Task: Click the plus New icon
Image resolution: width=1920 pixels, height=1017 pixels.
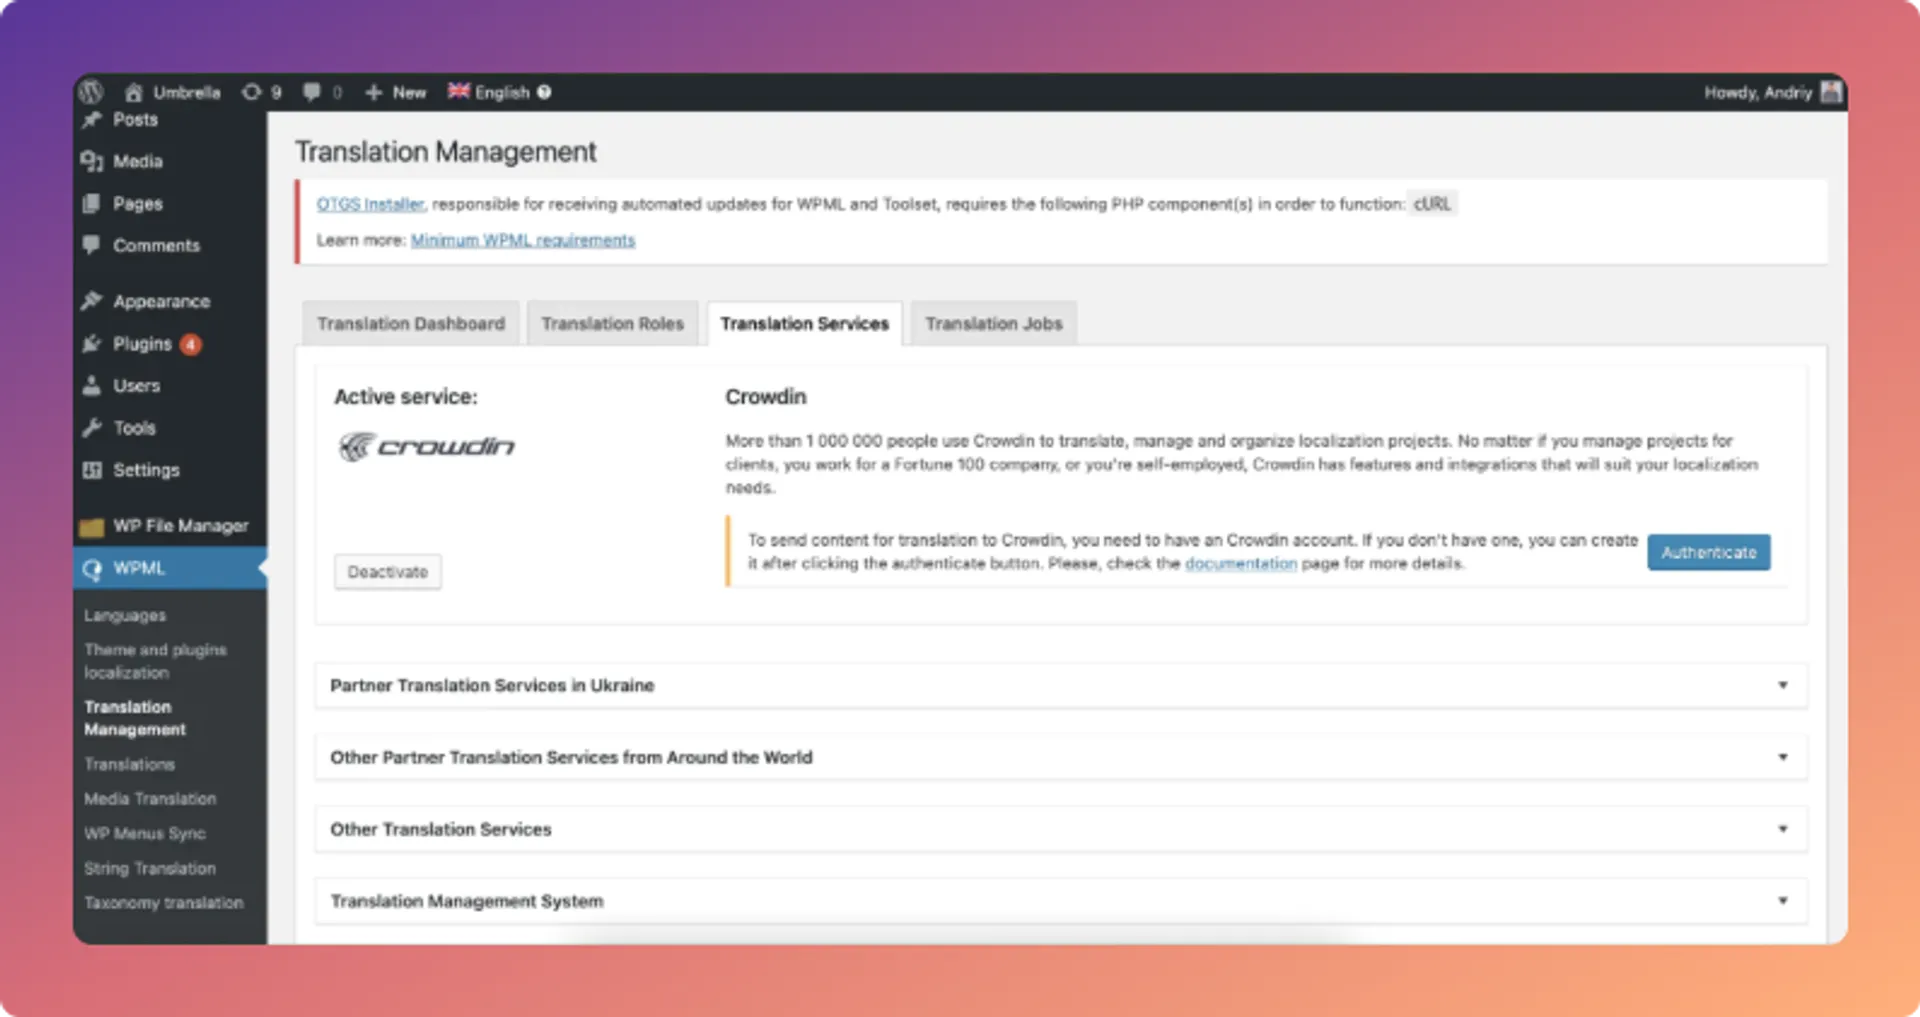Action: tap(374, 92)
